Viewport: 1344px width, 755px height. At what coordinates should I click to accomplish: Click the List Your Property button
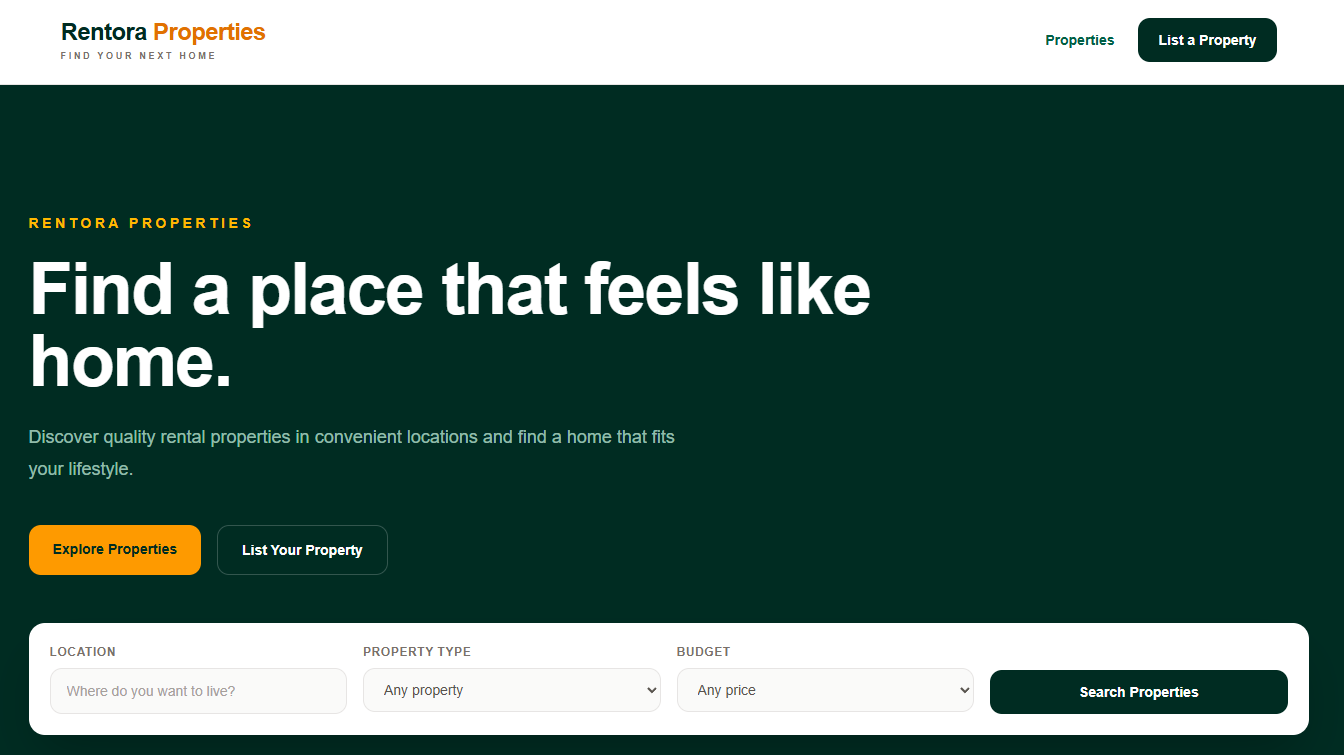[302, 550]
